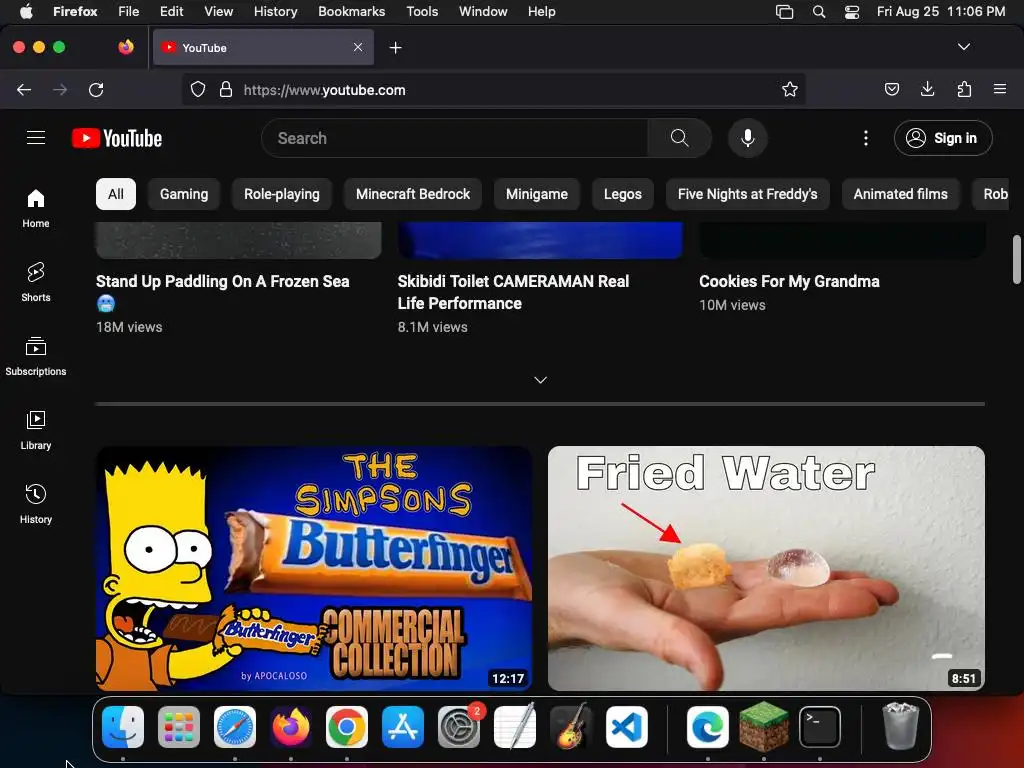This screenshot has height=768, width=1024.
Task: Open Terminal from the dock
Action: pyautogui.click(x=820, y=726)
